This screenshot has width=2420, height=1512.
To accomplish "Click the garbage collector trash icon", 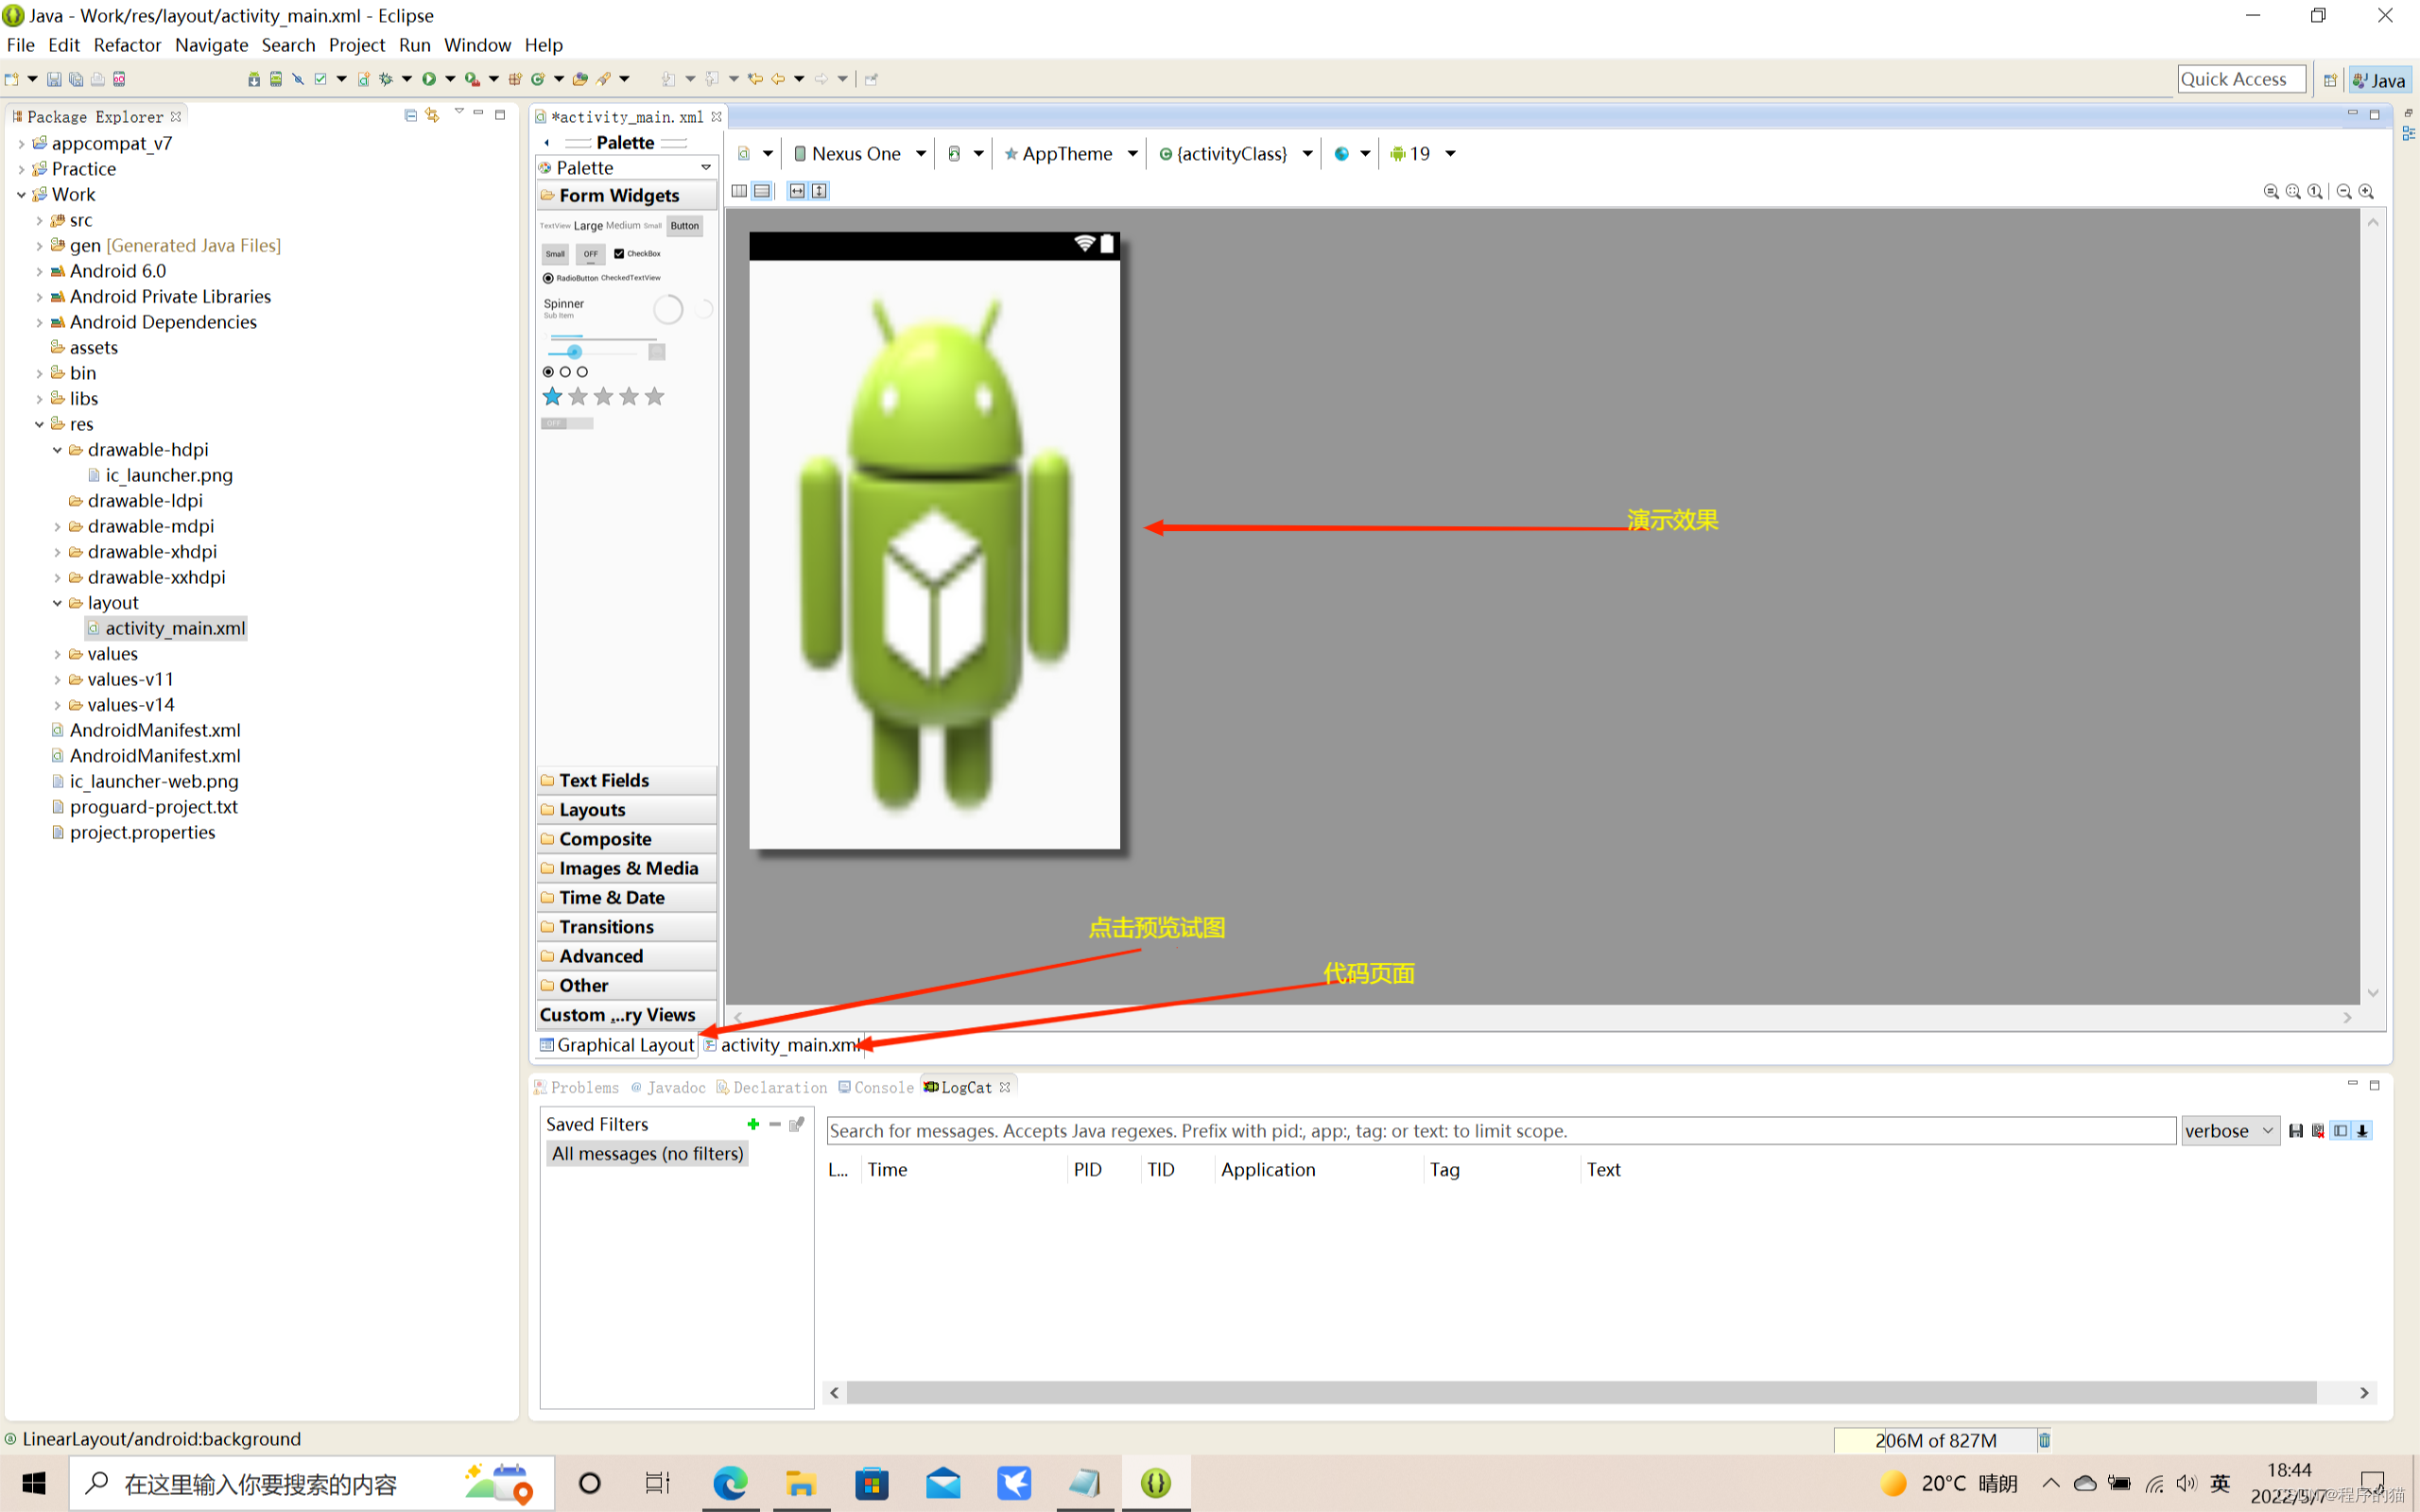I will (x=2044, y=1440).
